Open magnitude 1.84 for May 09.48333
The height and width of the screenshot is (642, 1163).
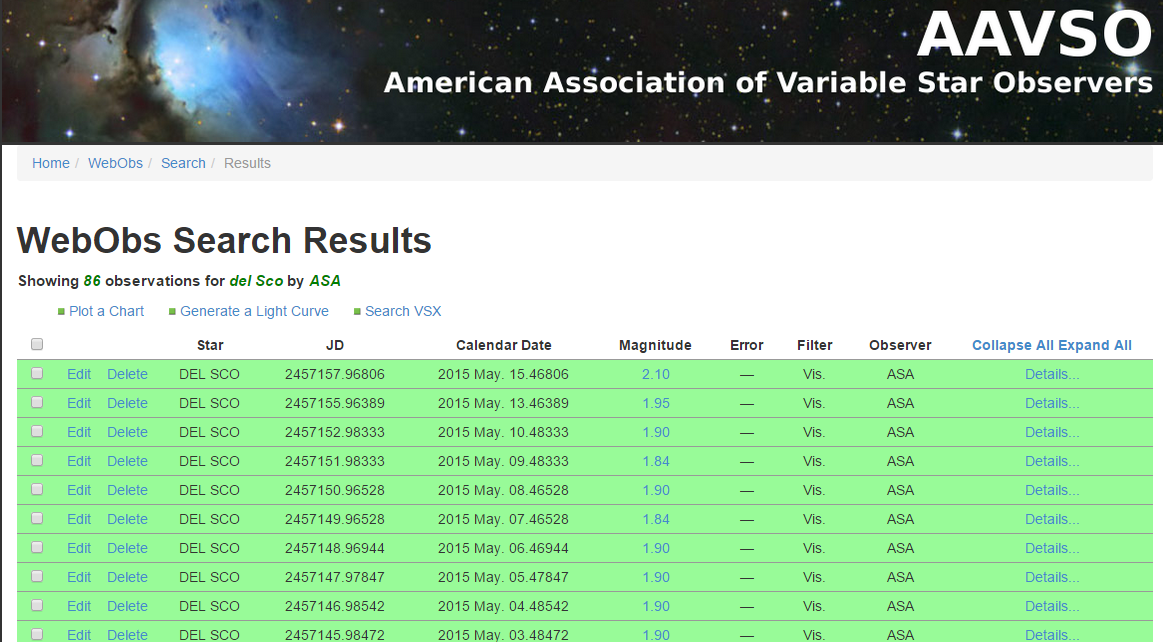(656, 461)
